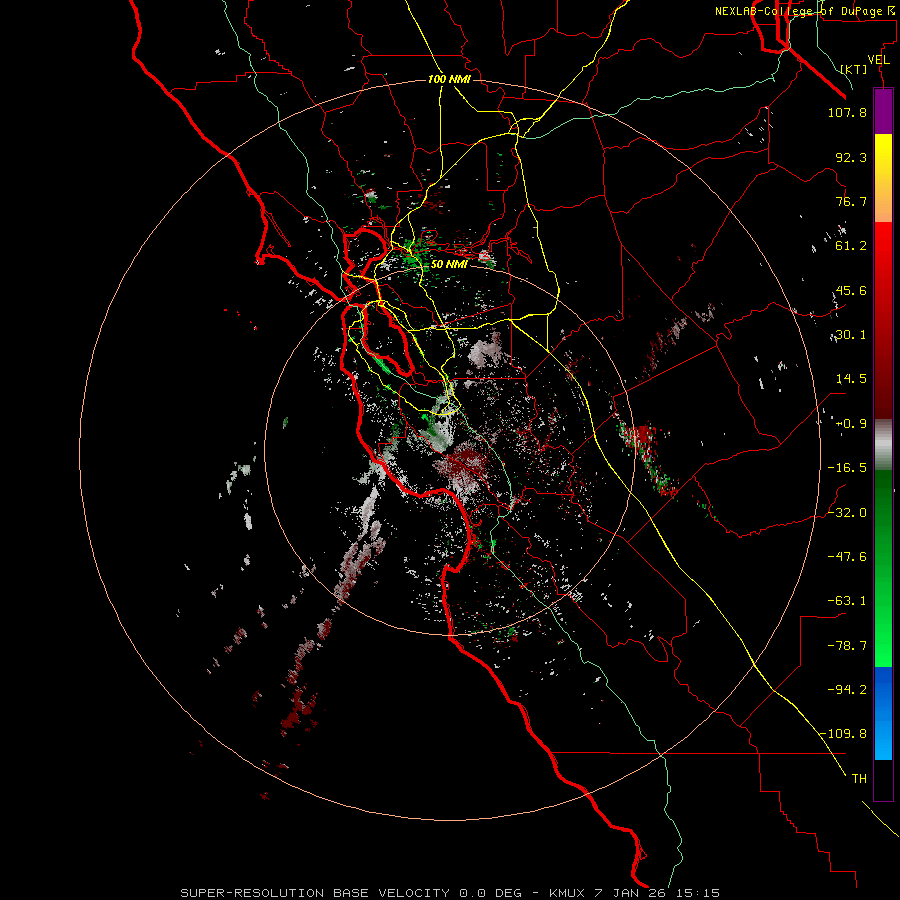Click the +0.9 scale value
The height and width of the screenshot is (900, 900).
click(x=851, y=424)
